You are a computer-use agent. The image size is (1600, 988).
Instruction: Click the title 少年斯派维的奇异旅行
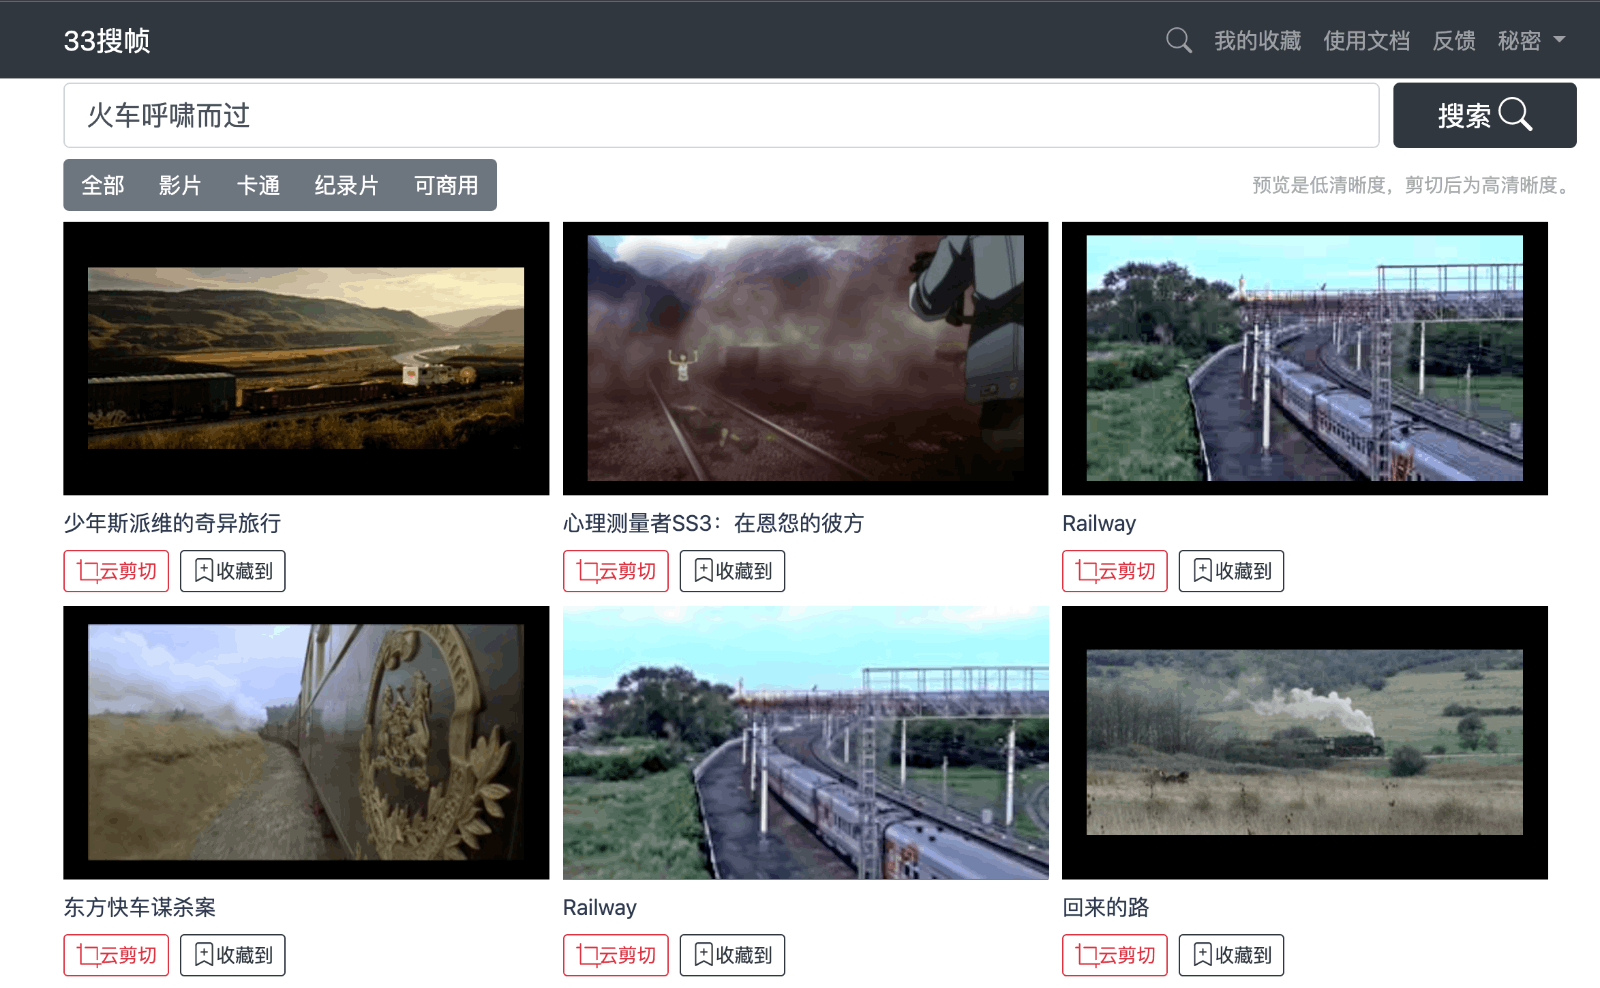[172, 523]
